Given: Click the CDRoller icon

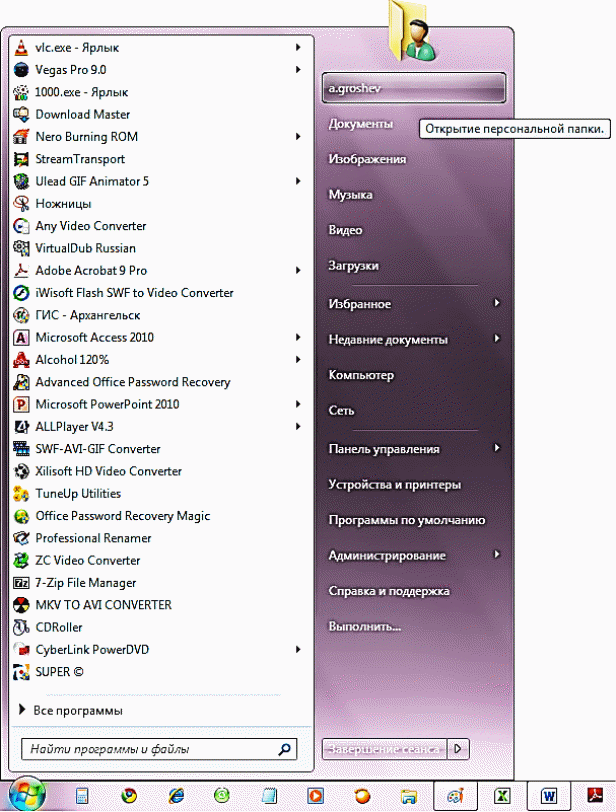Looking at the screenshot, I should click(21, 628).
